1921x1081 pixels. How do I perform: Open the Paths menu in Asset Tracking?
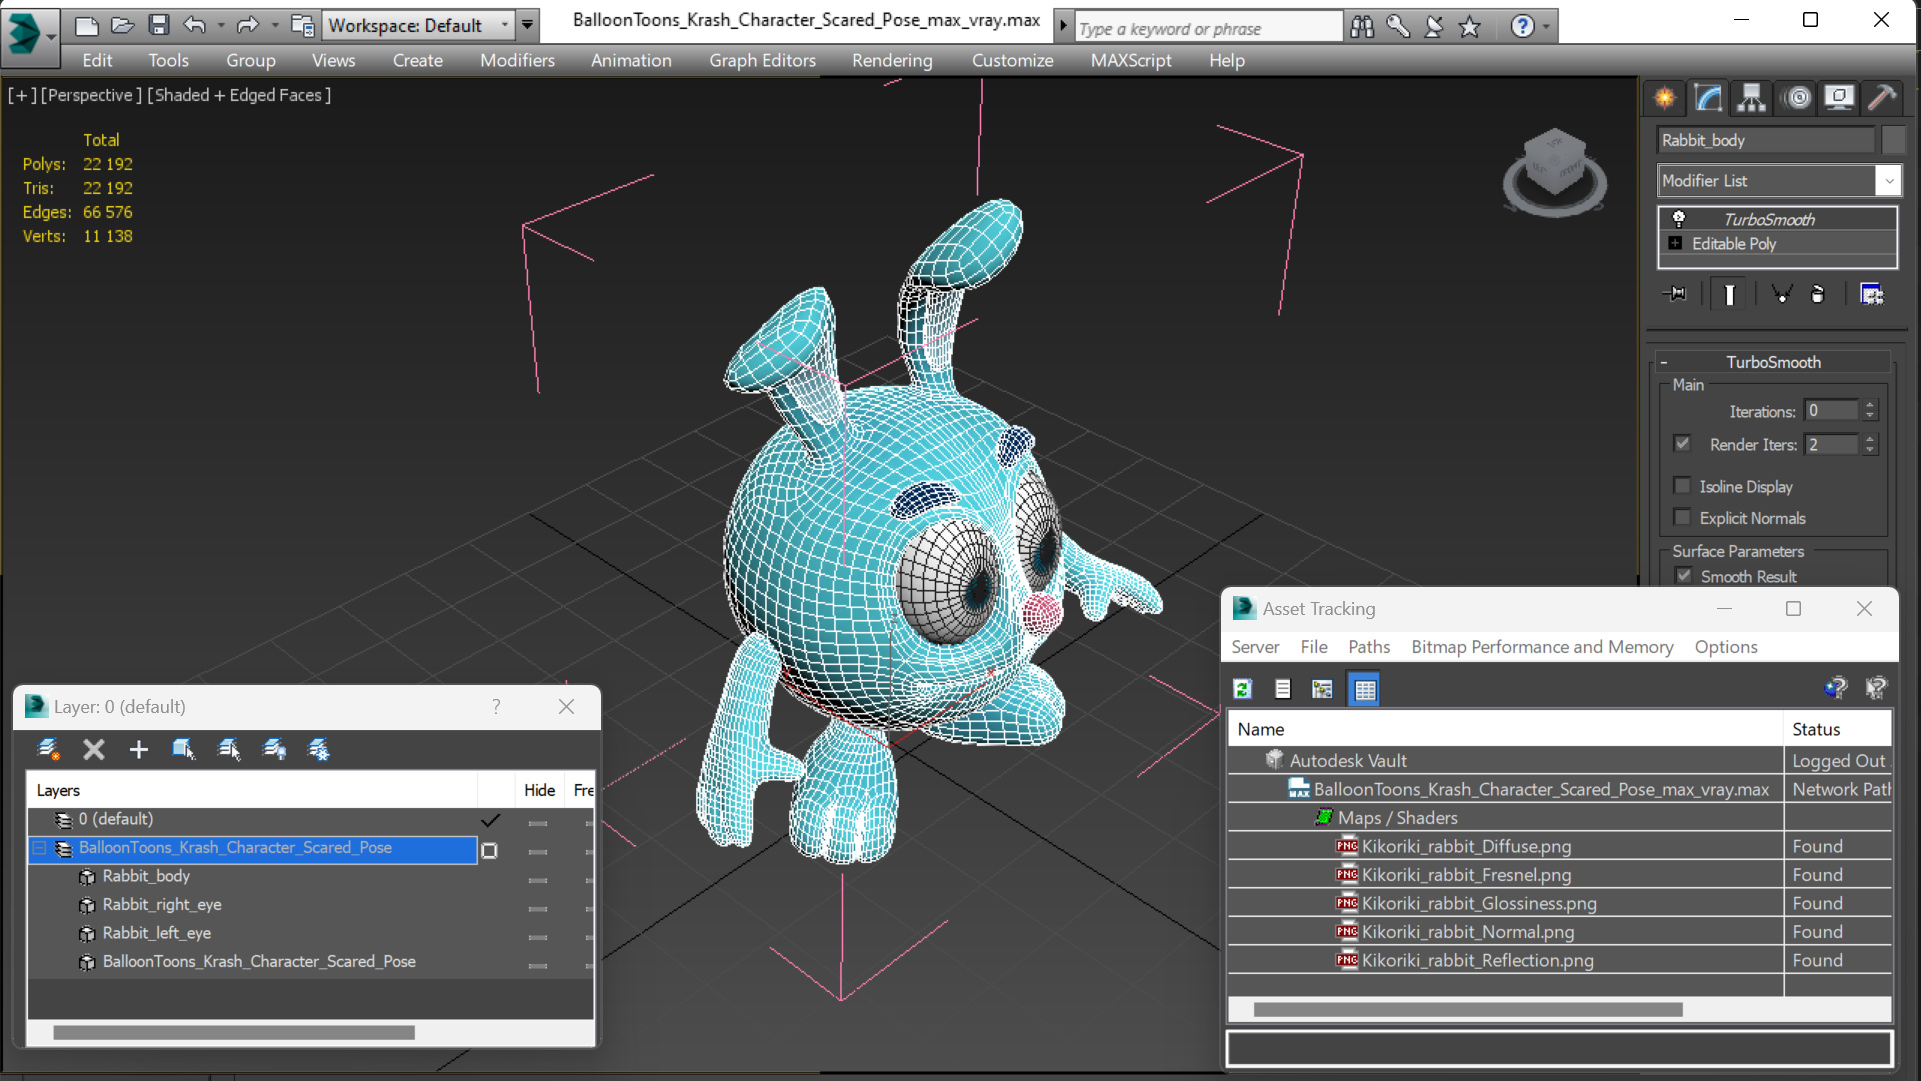pyautogui.click(x=1369, y=647)
